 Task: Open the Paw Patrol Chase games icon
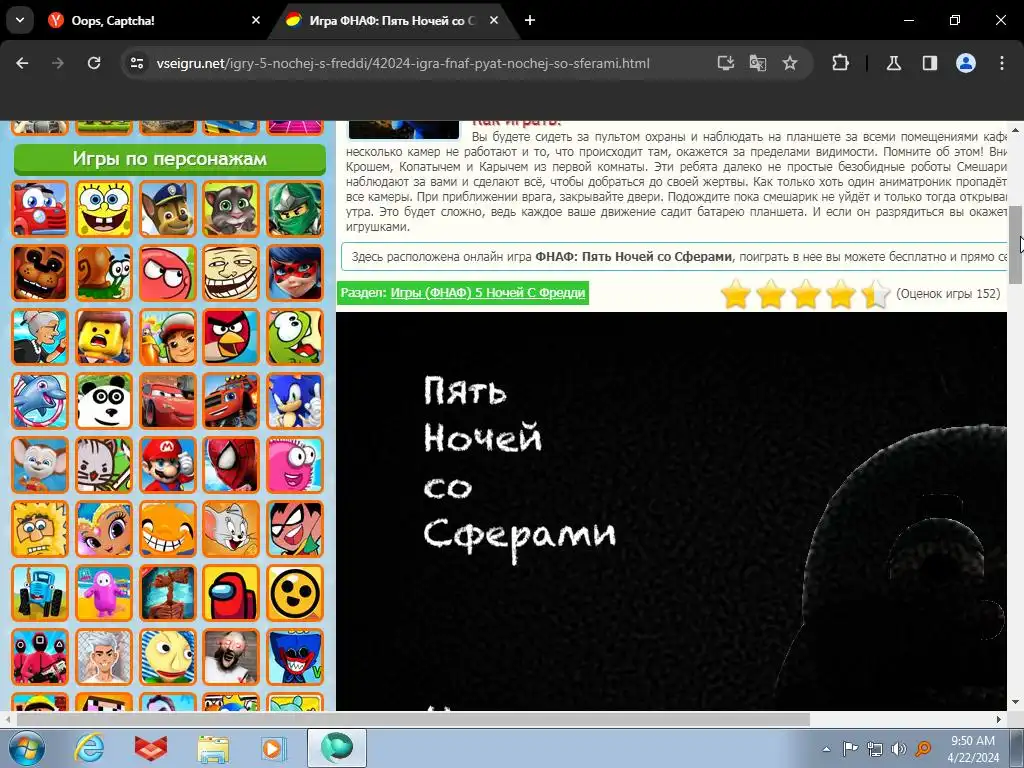pos(167,209)
